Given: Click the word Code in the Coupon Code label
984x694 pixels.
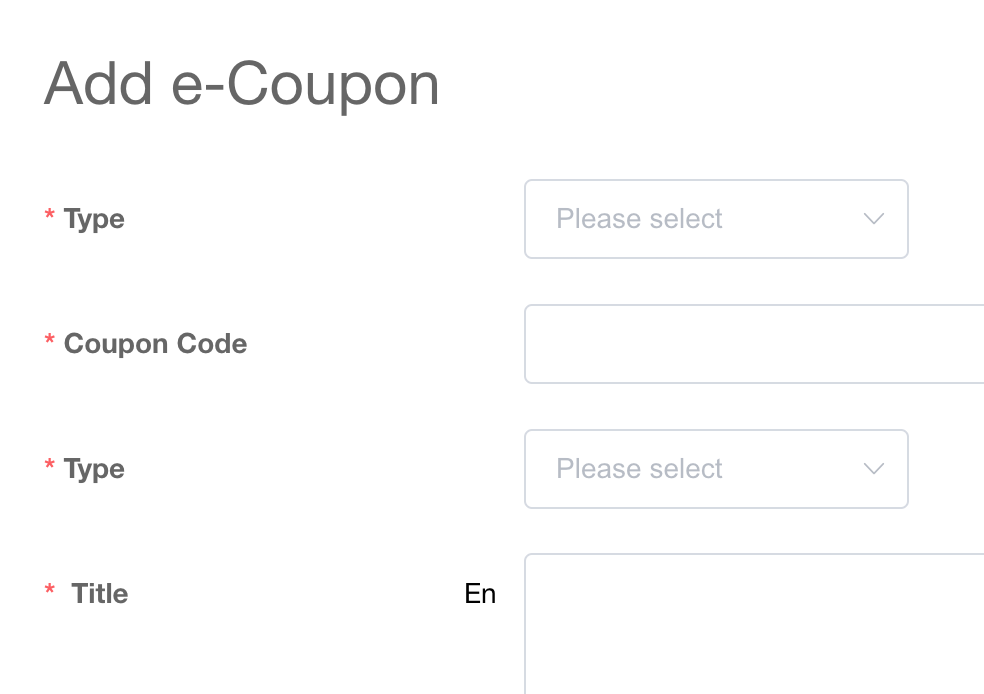Looking at the screenshot, I should click(212, 344).
